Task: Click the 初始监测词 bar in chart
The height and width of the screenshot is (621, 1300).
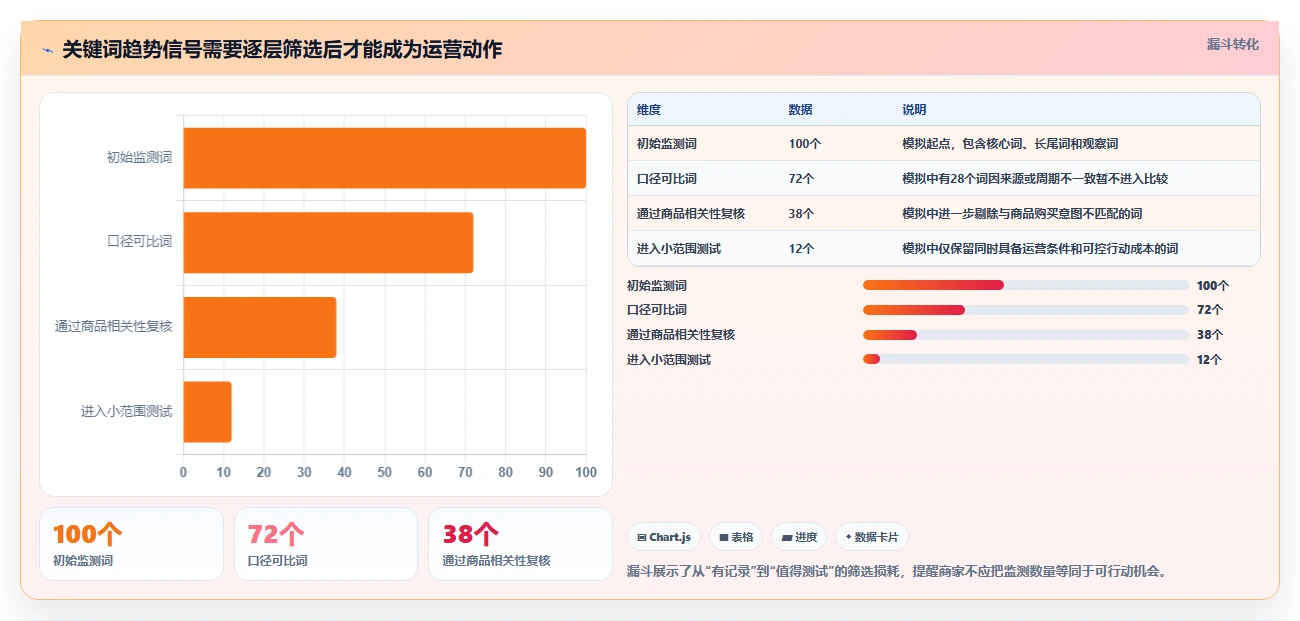Action: click(x=384, y=158)
